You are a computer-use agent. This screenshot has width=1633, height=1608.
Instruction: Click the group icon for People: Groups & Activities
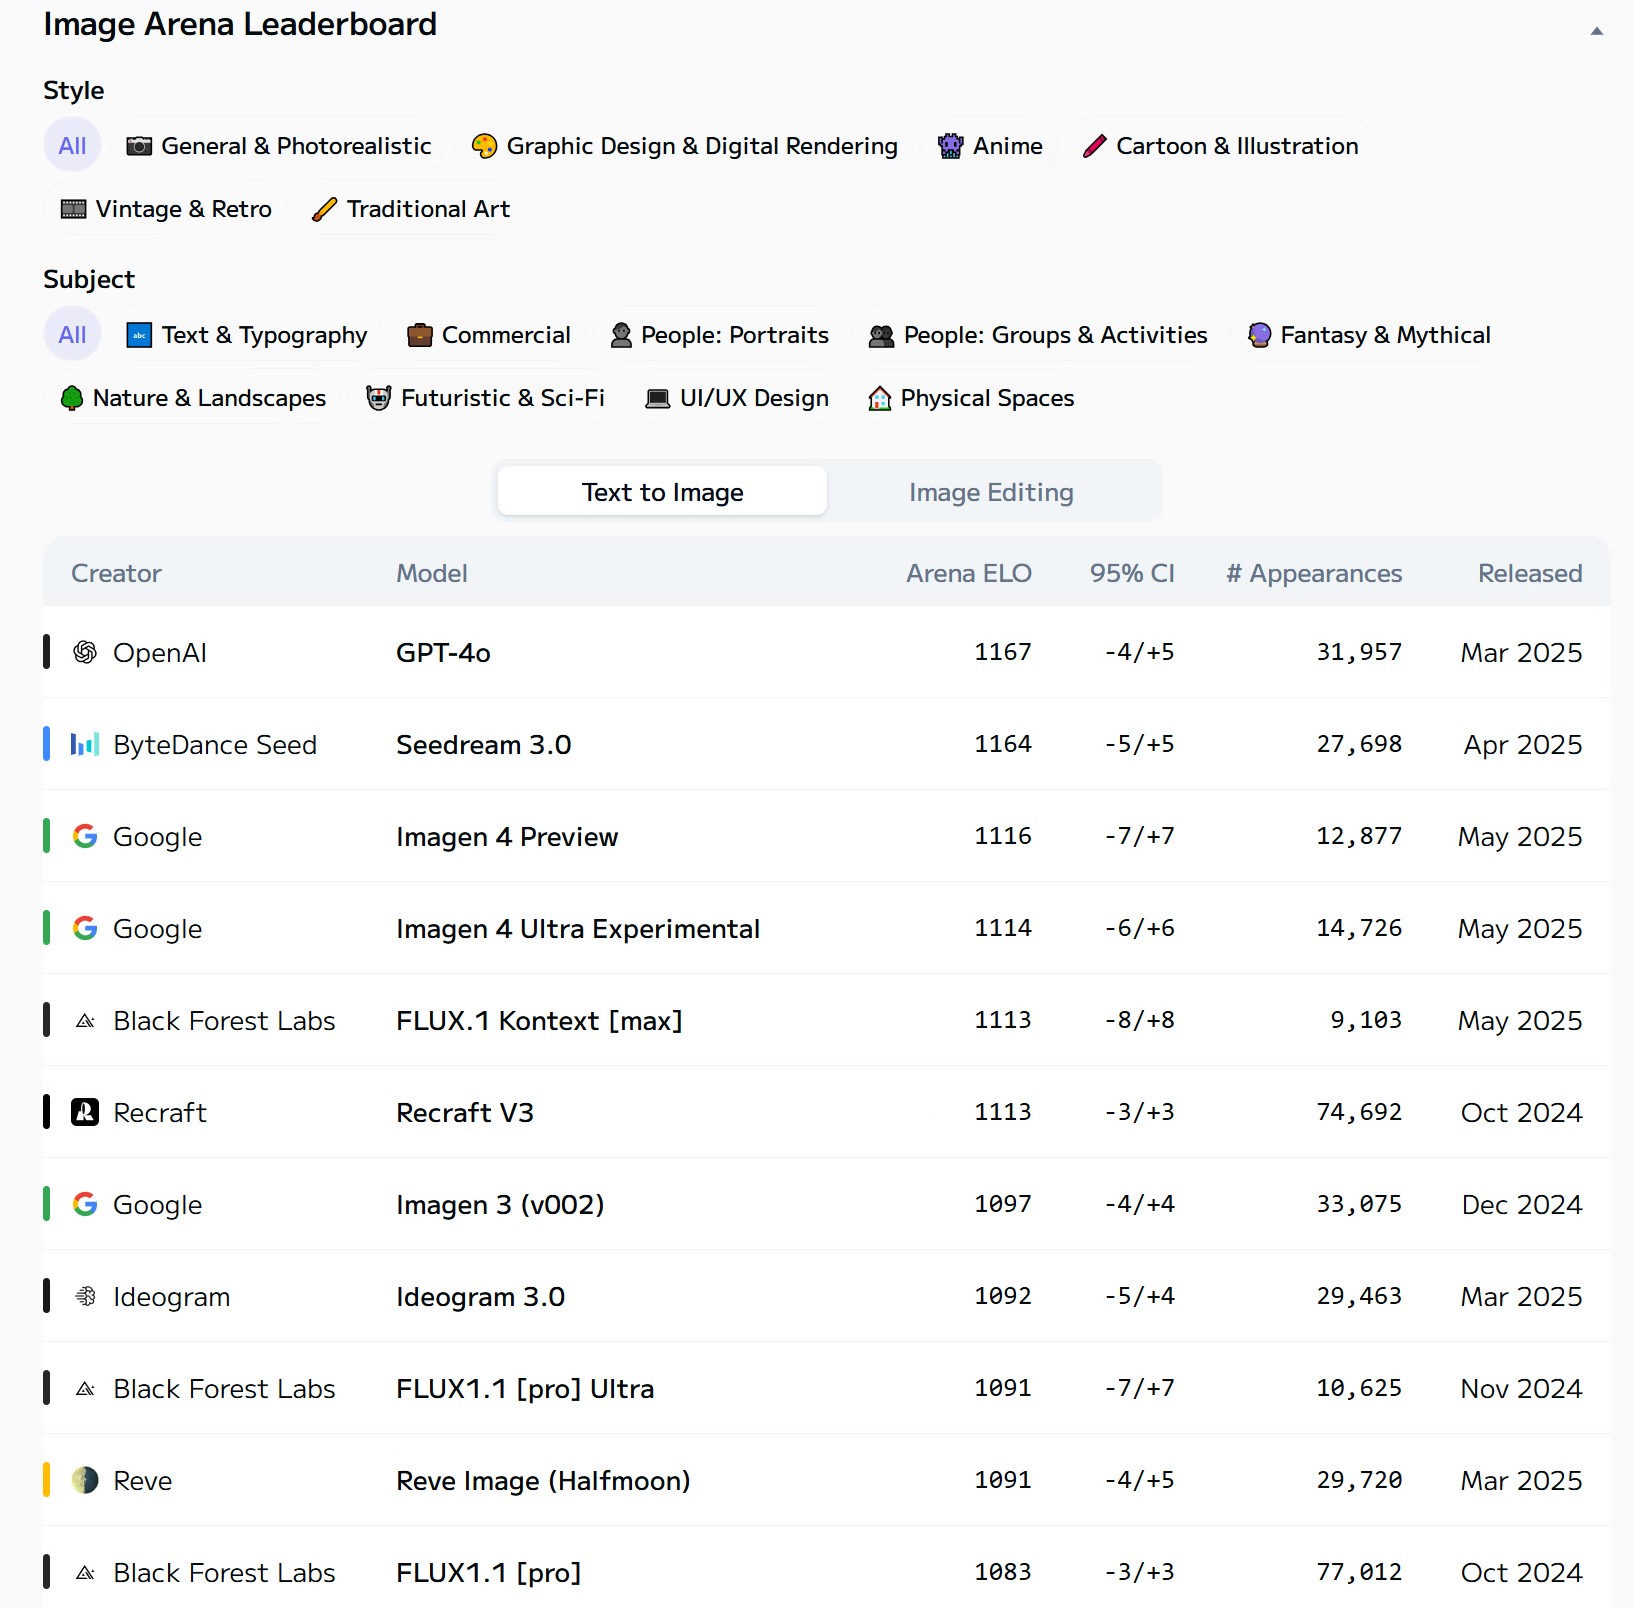pos(882,335)
